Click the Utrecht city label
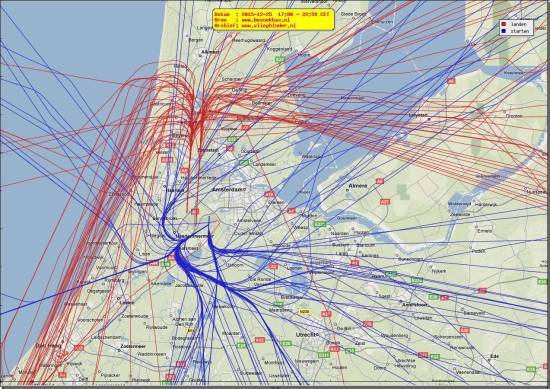 [x=307, y=335]
